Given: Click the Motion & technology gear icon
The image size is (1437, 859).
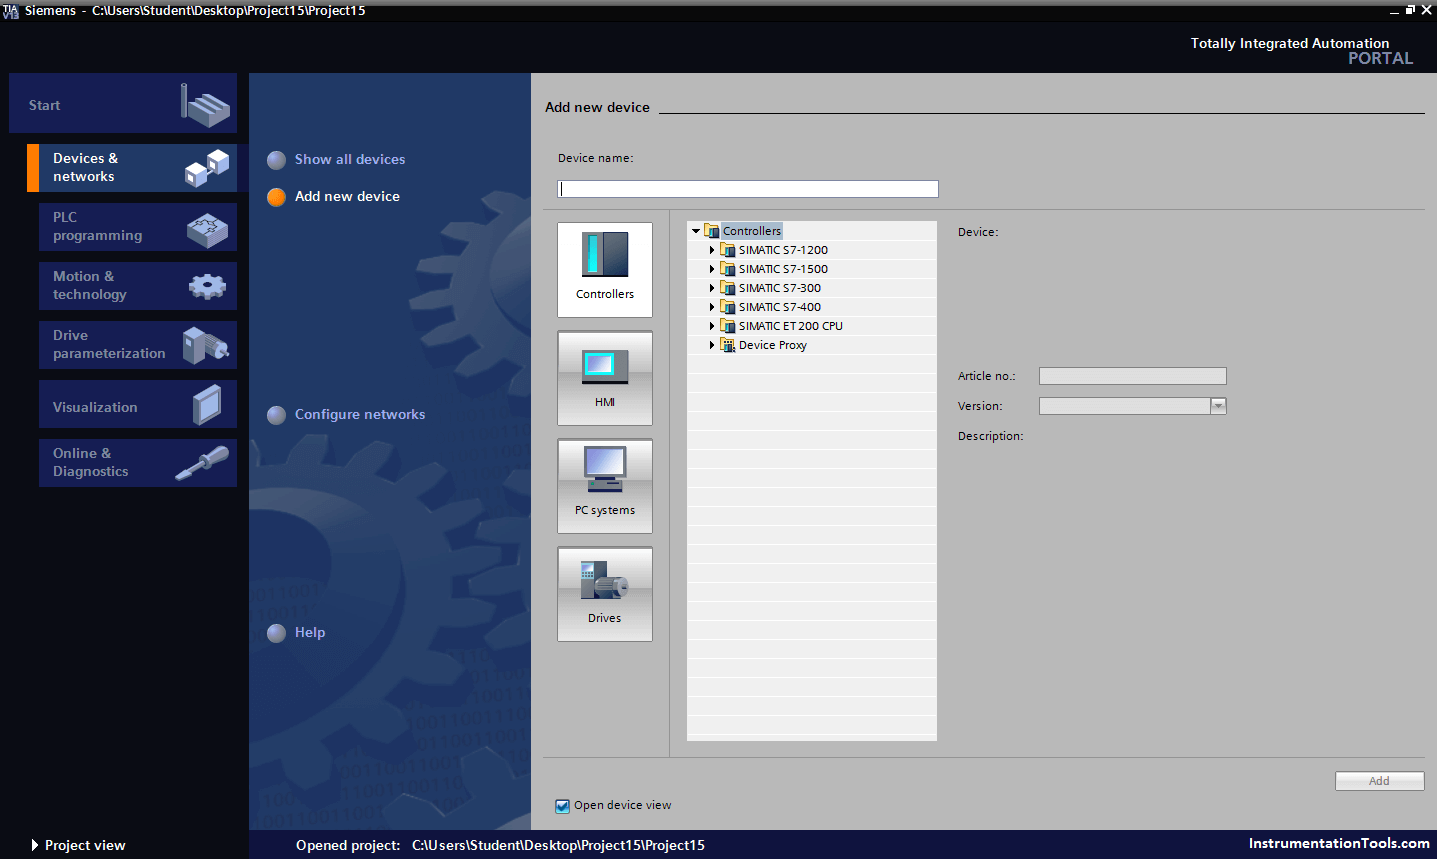Looking at the screenshot, I should click(x=207, y=287).
